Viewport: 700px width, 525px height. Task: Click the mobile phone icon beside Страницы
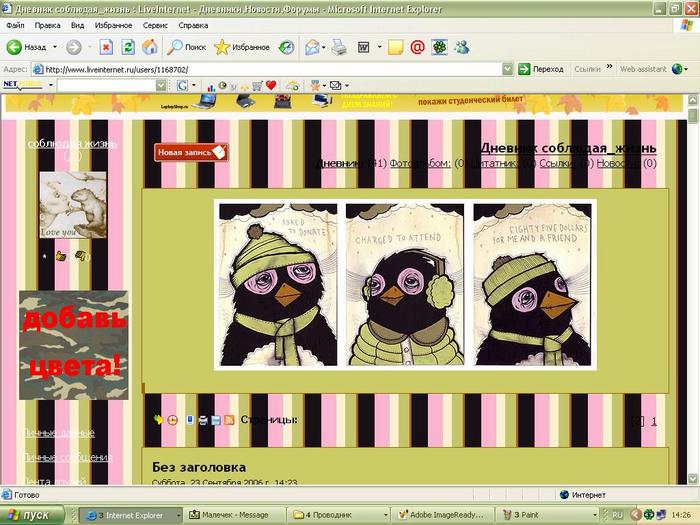(x=190, y=420)
